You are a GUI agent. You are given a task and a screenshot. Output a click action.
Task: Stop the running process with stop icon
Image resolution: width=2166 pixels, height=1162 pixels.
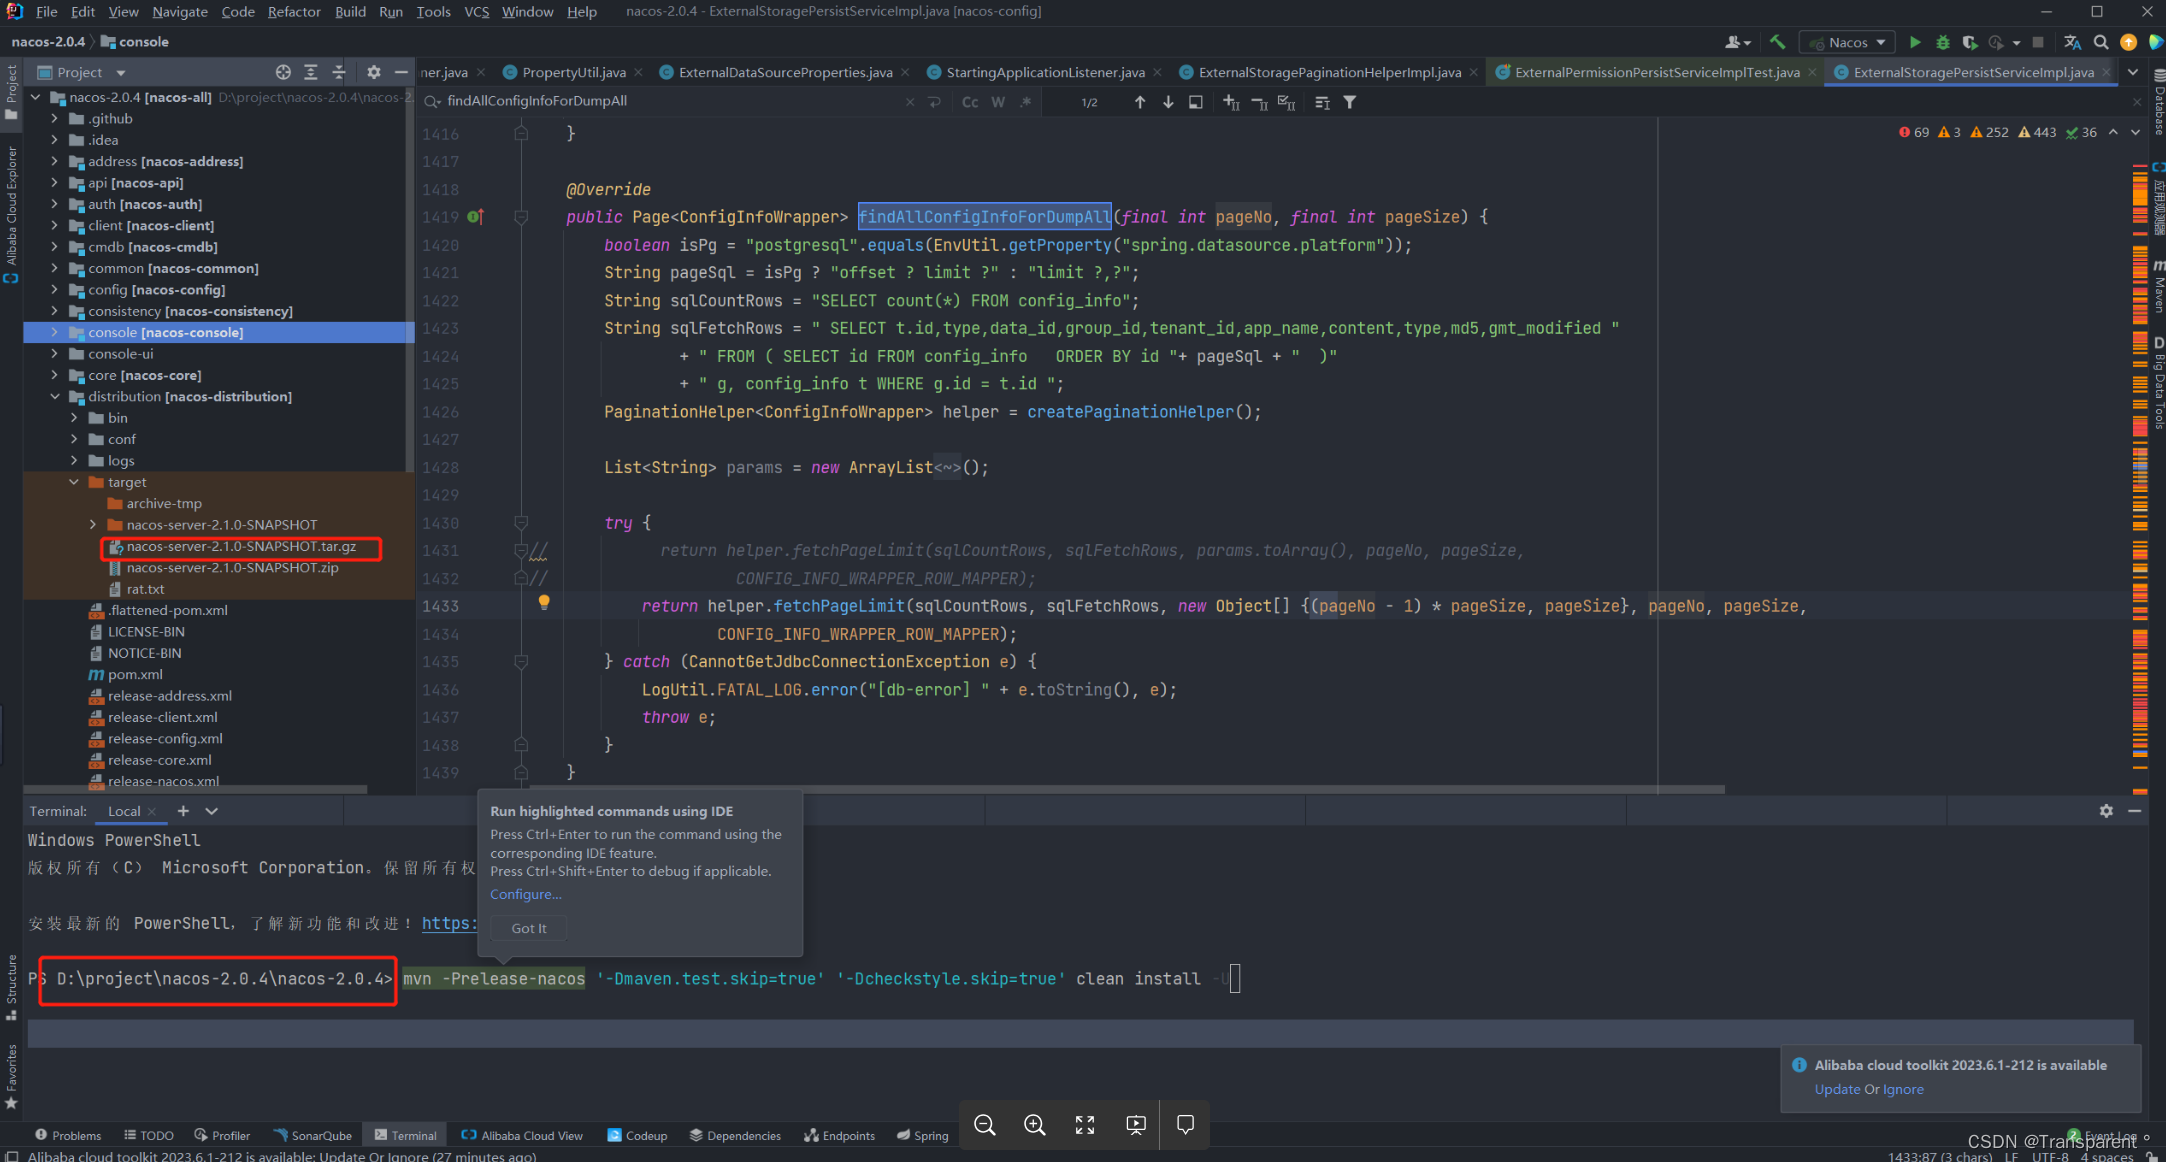coord(2040,42)
